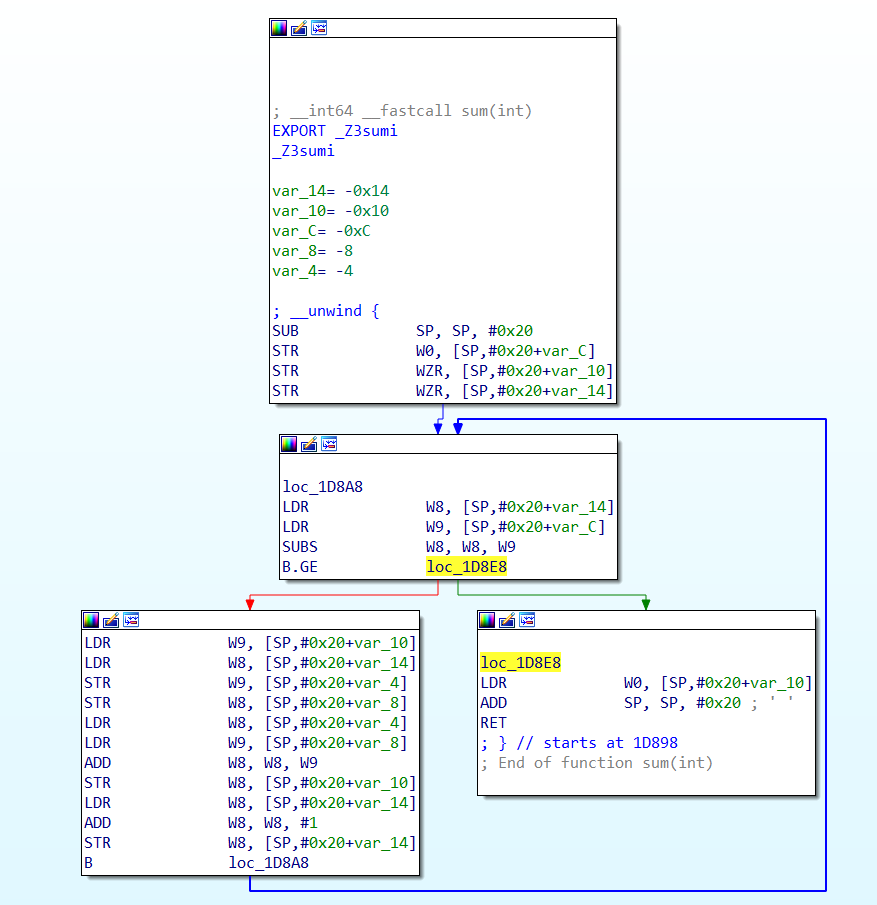The width and height of the screenshot is (877, 905).
Task: Click pencil edit icon on loop body block
Action: 111,620
